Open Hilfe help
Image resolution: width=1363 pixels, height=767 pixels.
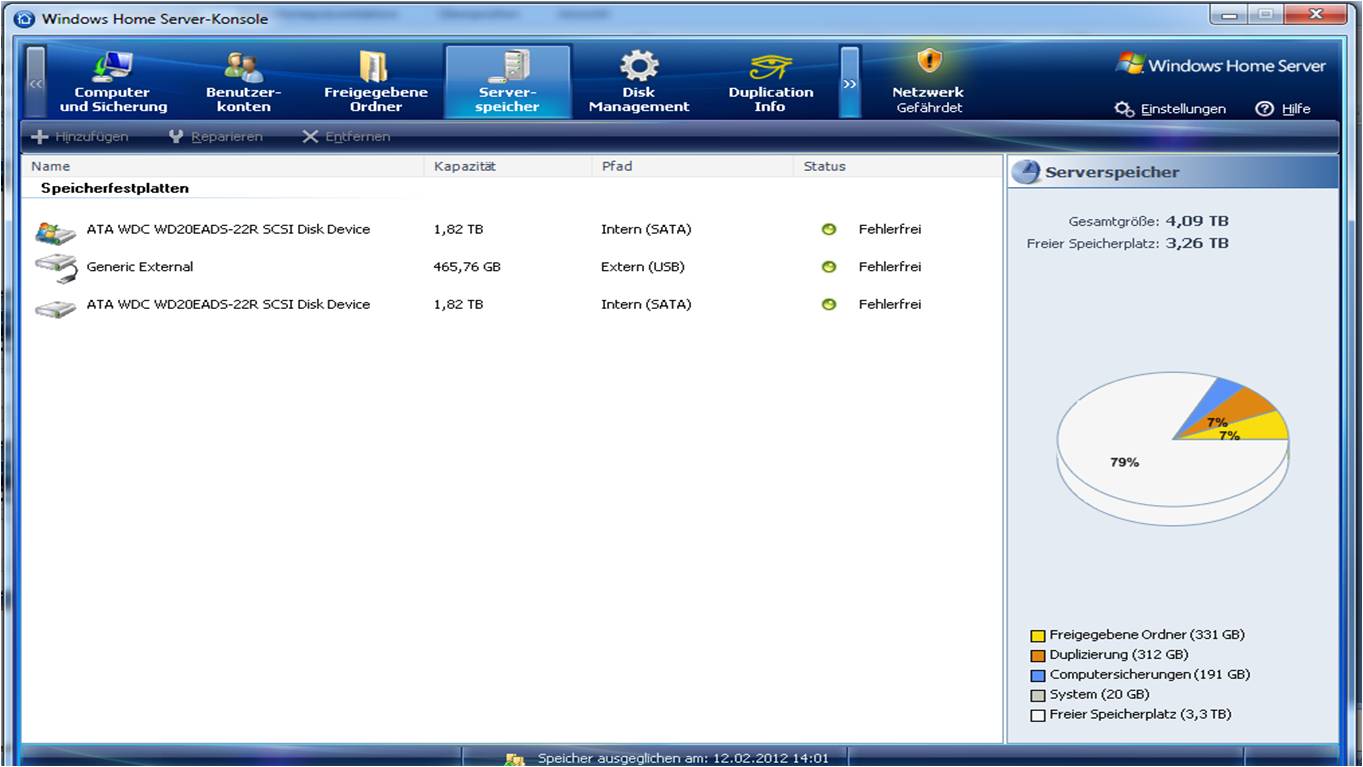(1283, 109)
